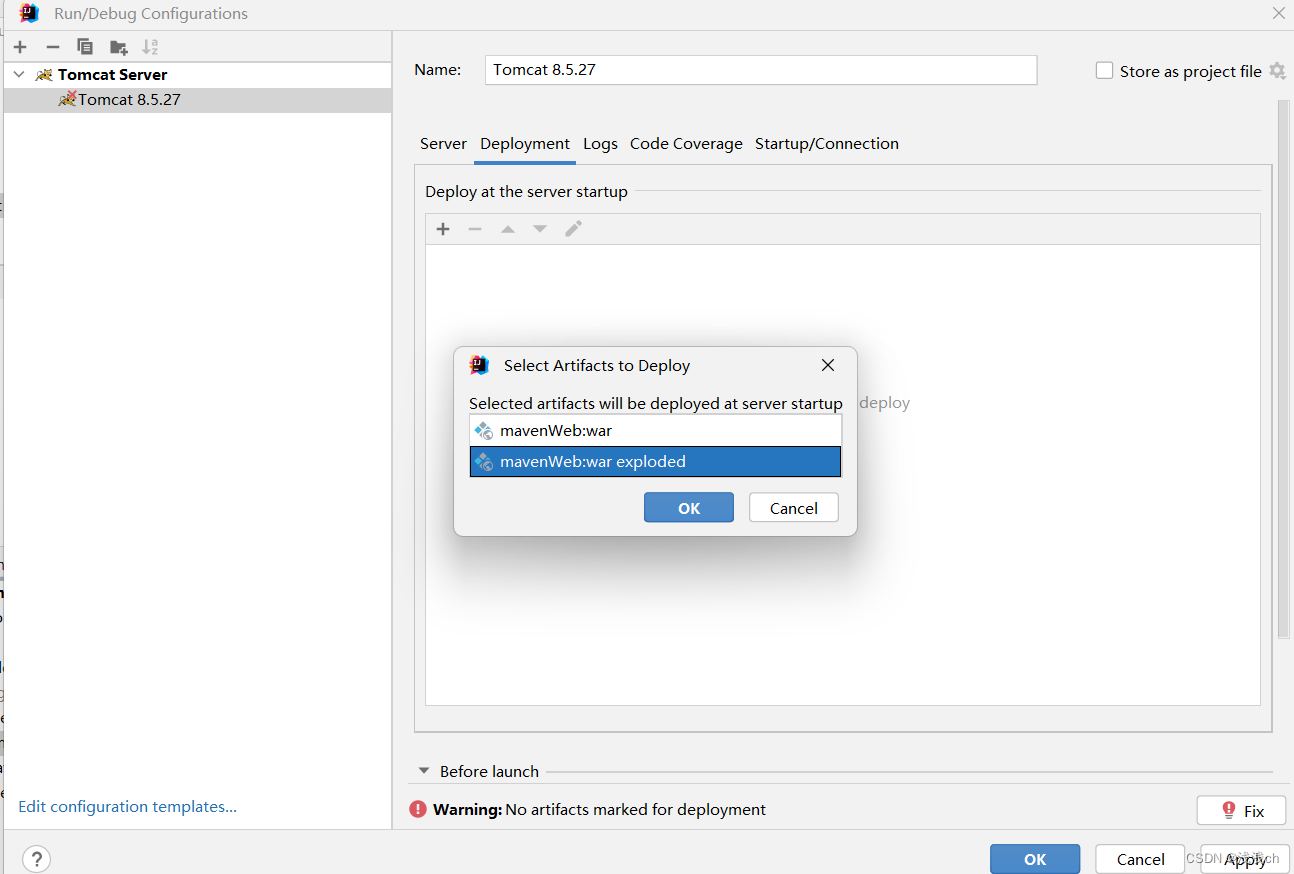Collapse the Before launch section
Screen dimensions: 1294x874
424,771
